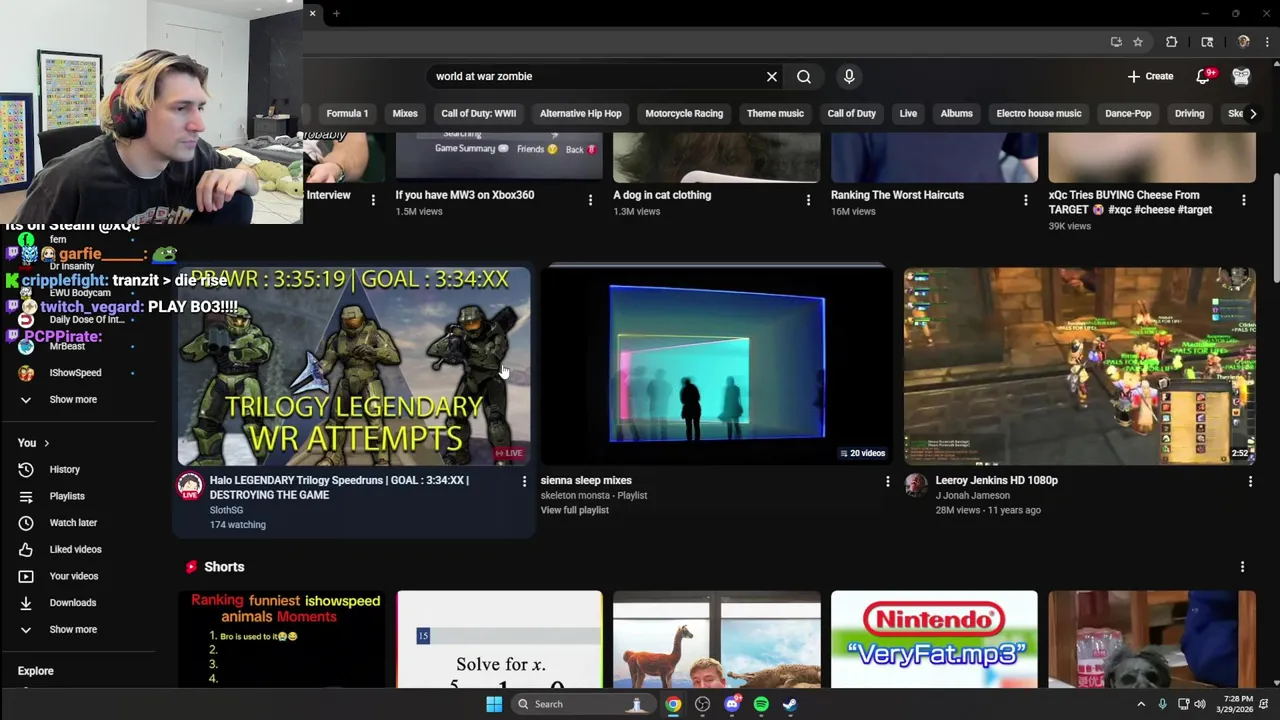Viewport: 1280px width, 720px height.
Task: Open YouTube notifications bell
Action: (1204, 77)
